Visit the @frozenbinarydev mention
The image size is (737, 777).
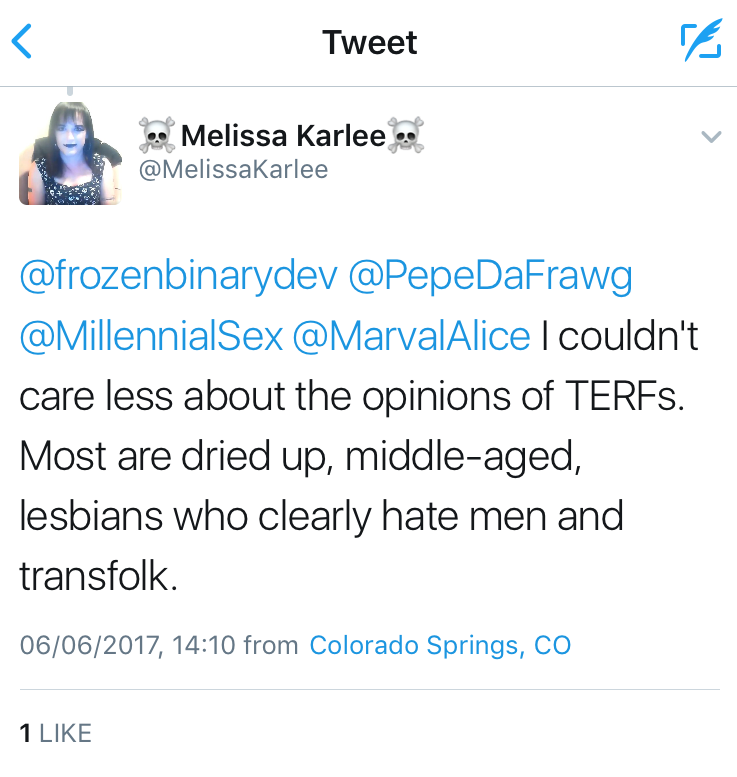[x=177, y=278]
